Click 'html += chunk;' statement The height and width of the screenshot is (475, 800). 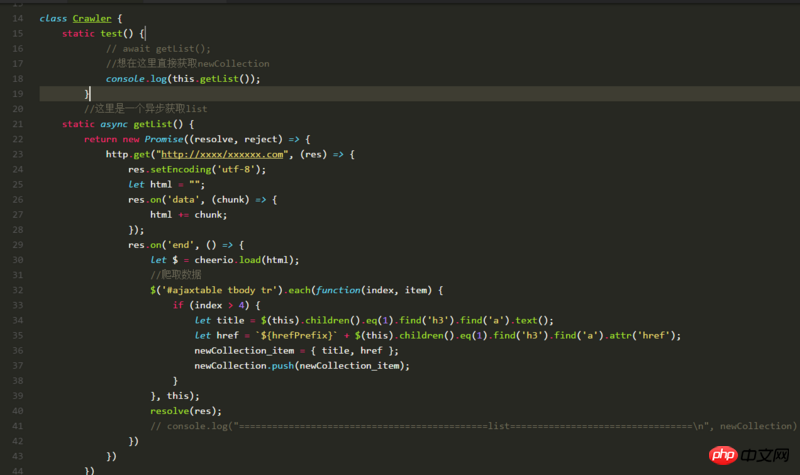click(189, 215)
